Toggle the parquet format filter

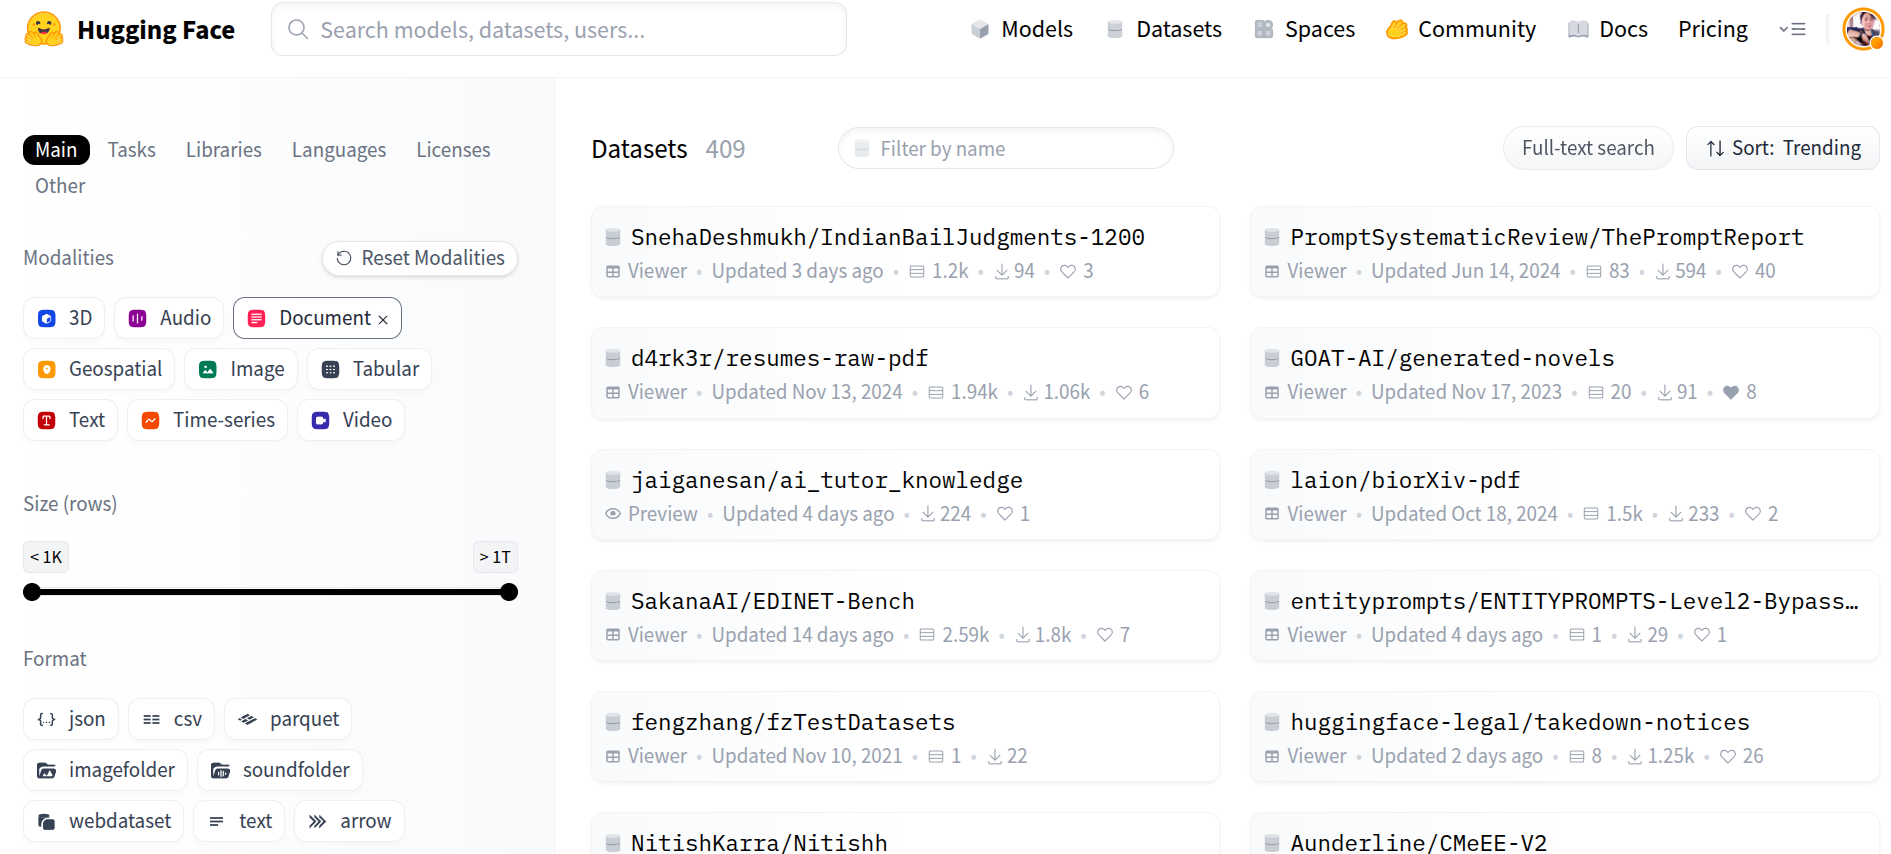coord(288,719)
